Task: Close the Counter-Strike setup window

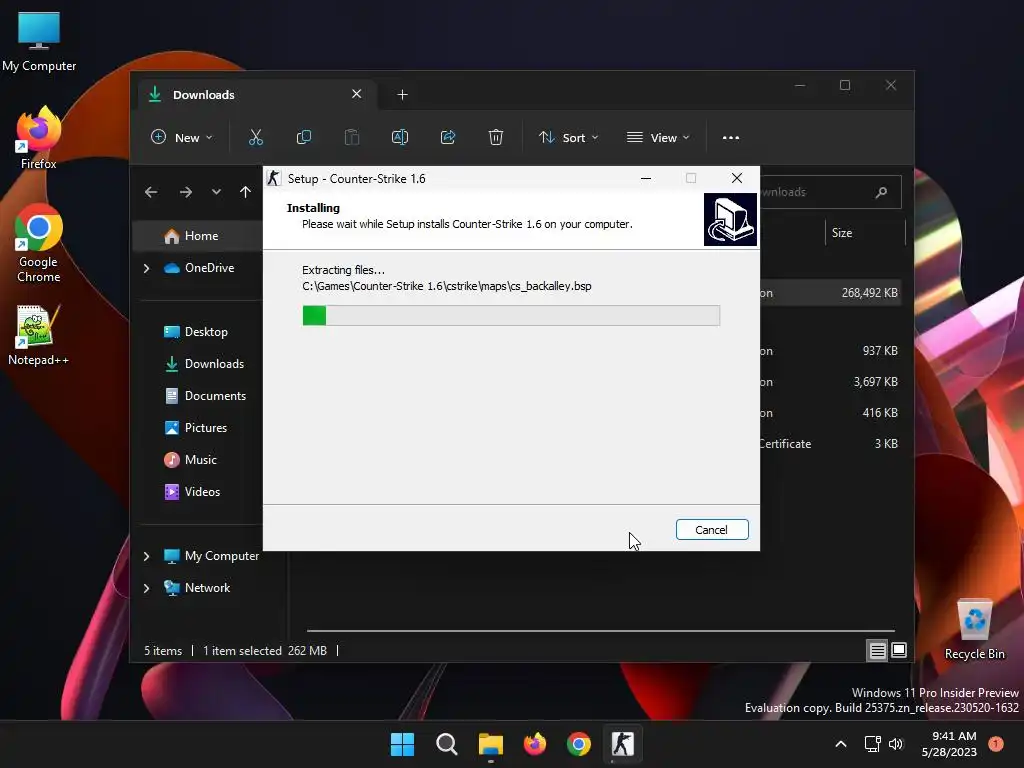Action: pos(737,178)
